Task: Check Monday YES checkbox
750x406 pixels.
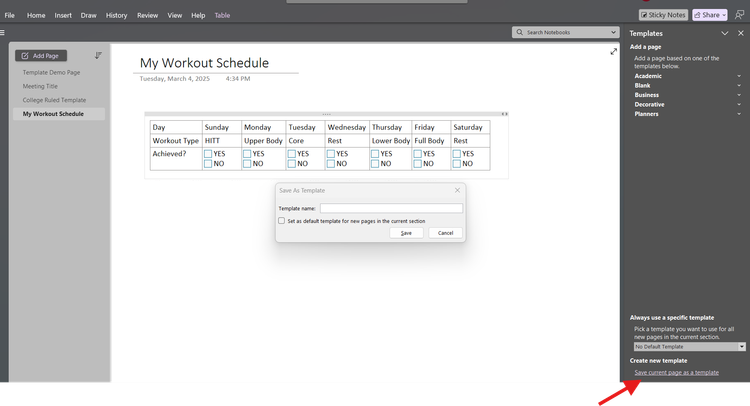Action: (x=247, y=154)
